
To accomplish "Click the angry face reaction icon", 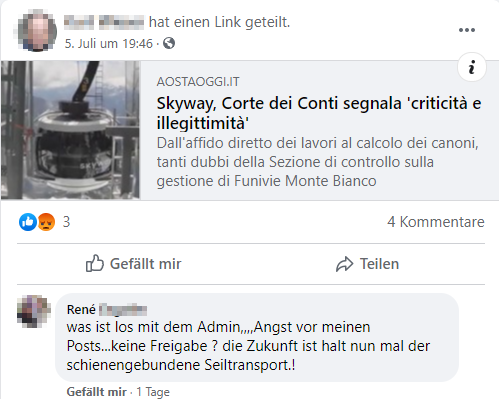I will click(x=46, y=222).
